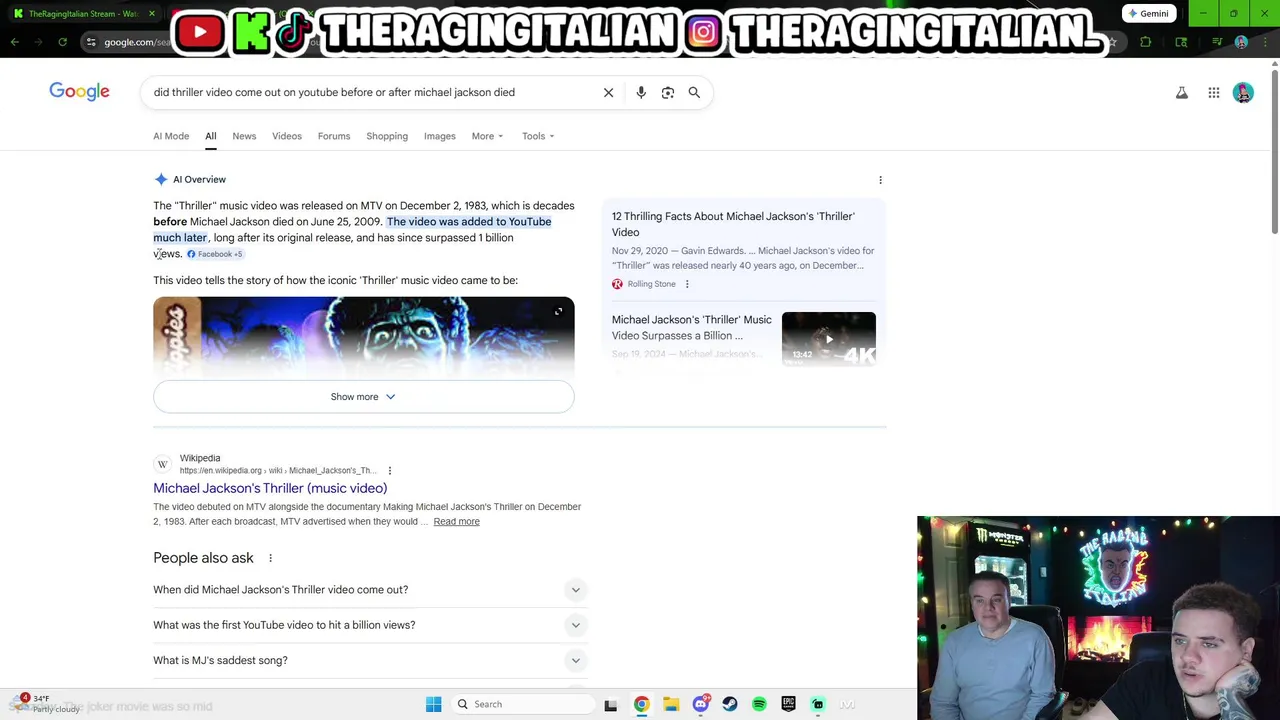Viewport: 1280px width, 720px height.
Task: Open the weather widget showing 34°F
Action: coord(45,704)
